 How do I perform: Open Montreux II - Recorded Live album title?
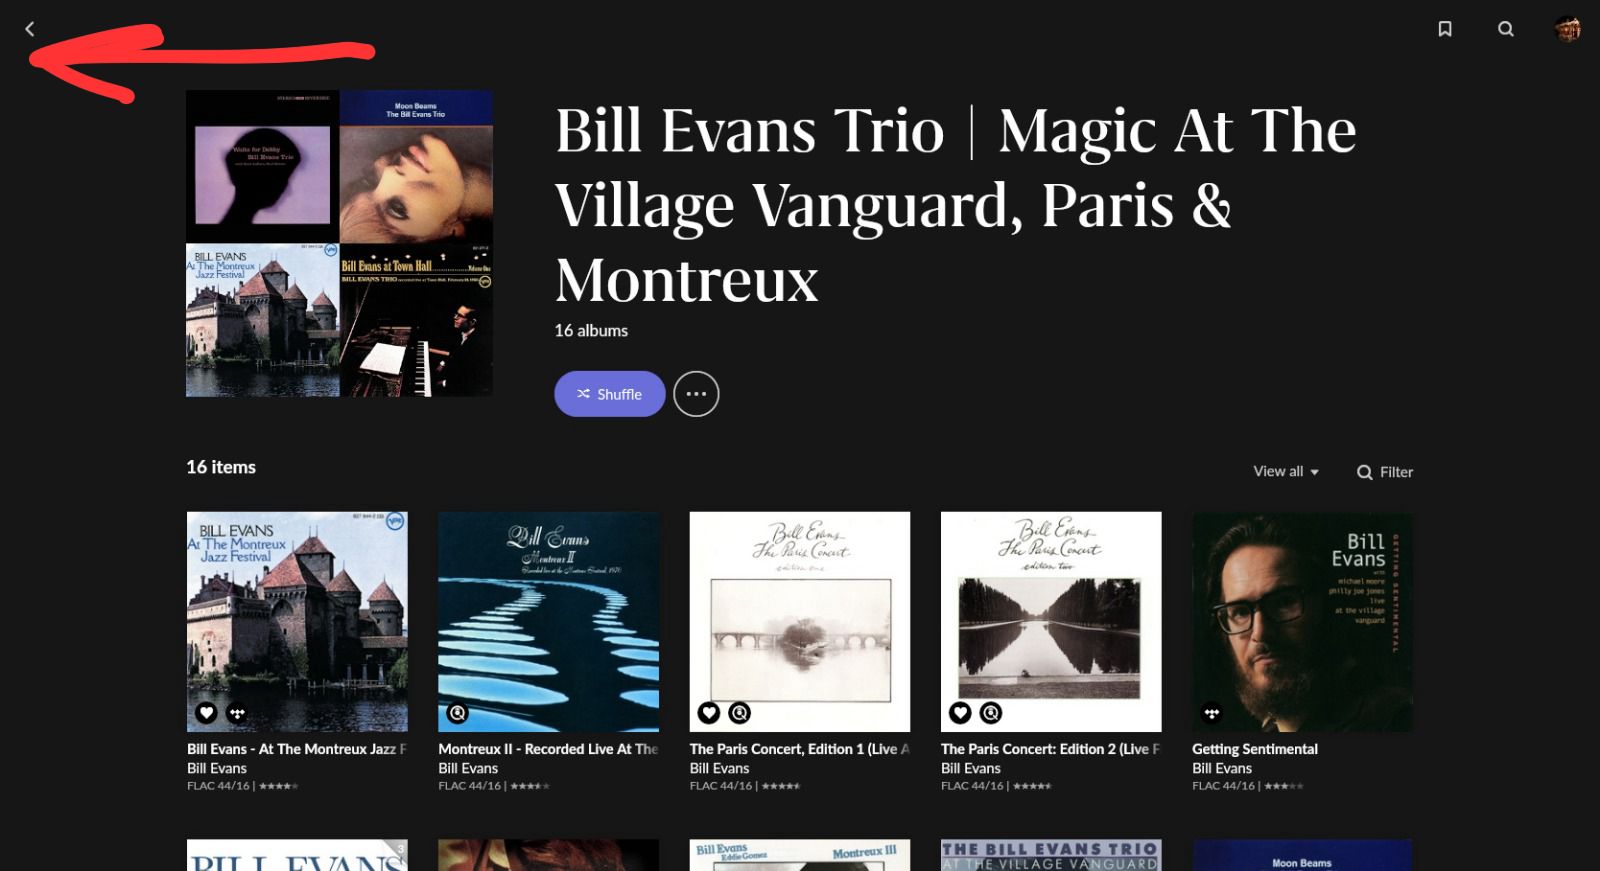point(548,749)
